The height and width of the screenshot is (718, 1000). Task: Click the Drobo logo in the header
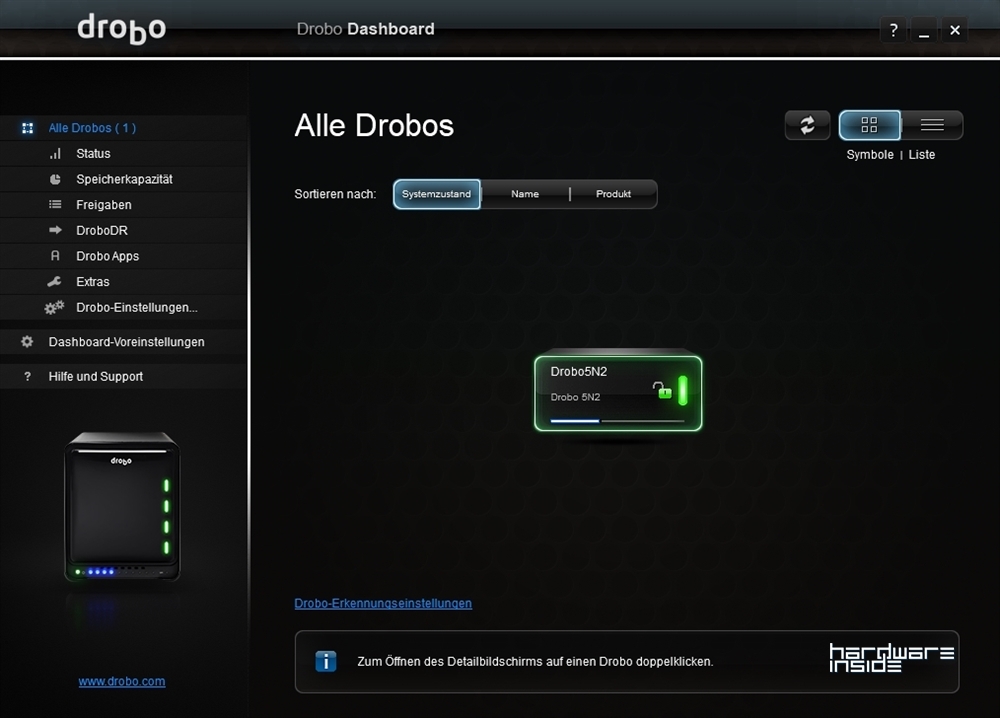pos(121,29)
